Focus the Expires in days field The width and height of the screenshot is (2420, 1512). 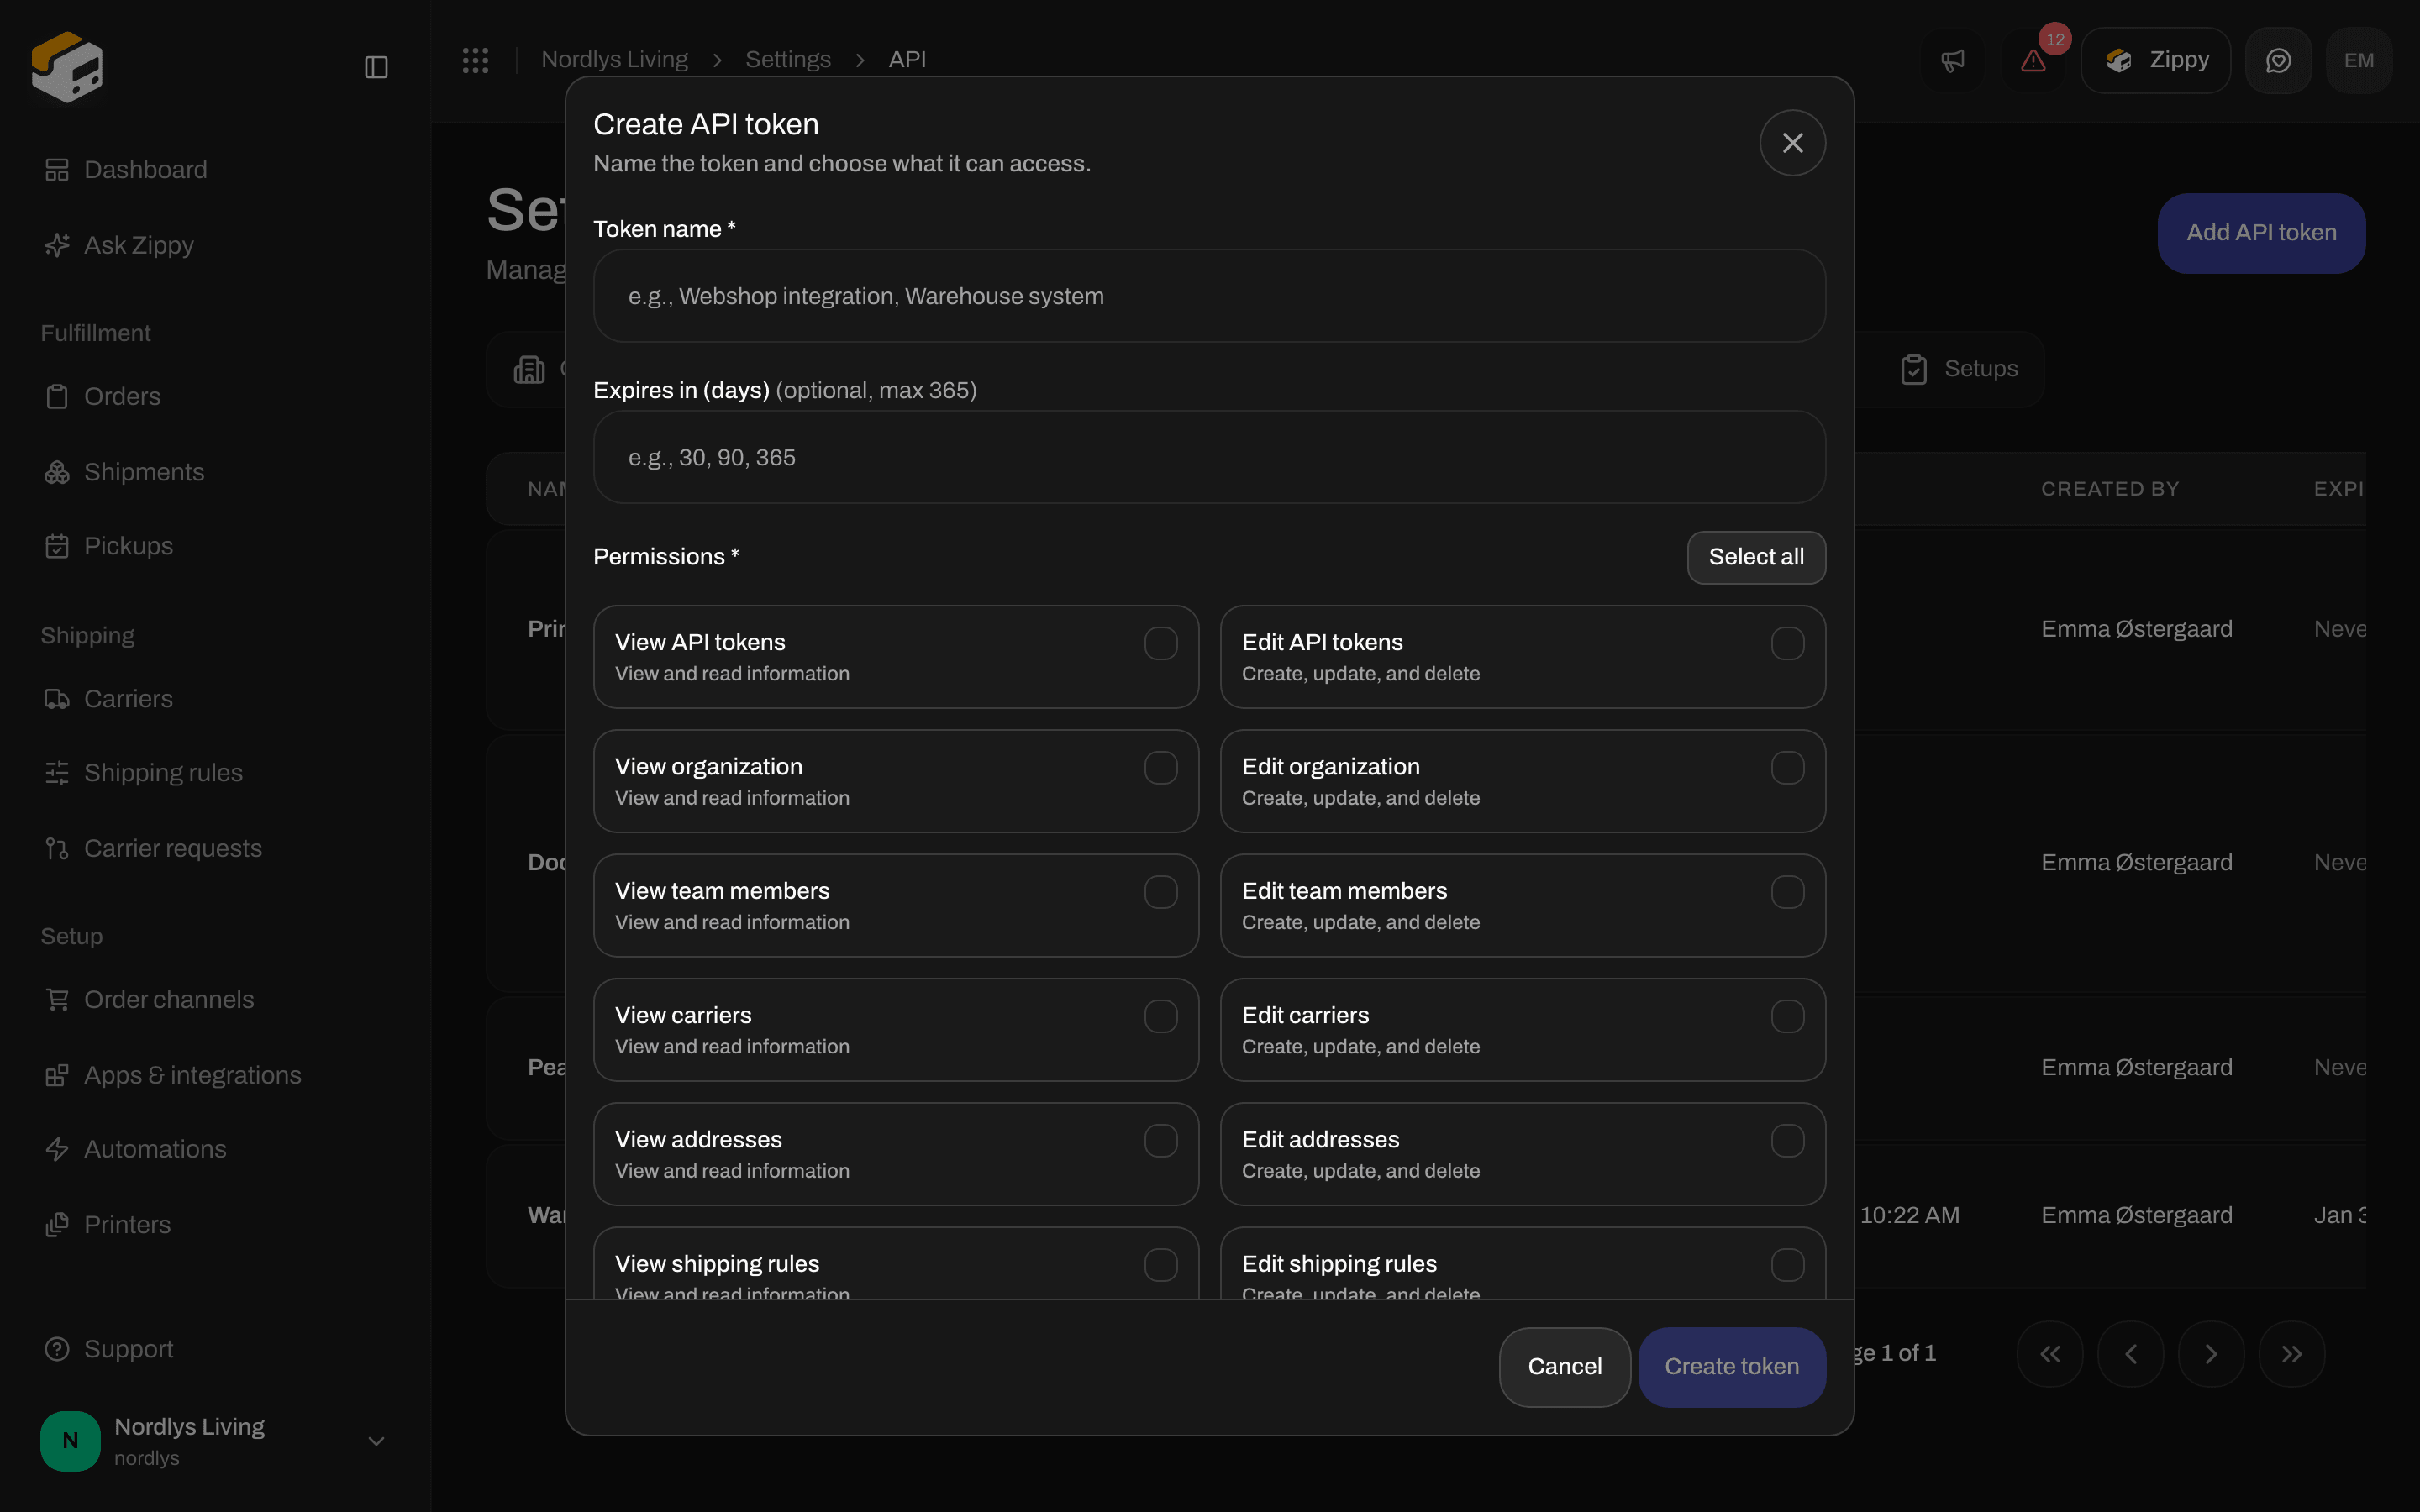click(1209, 457)
